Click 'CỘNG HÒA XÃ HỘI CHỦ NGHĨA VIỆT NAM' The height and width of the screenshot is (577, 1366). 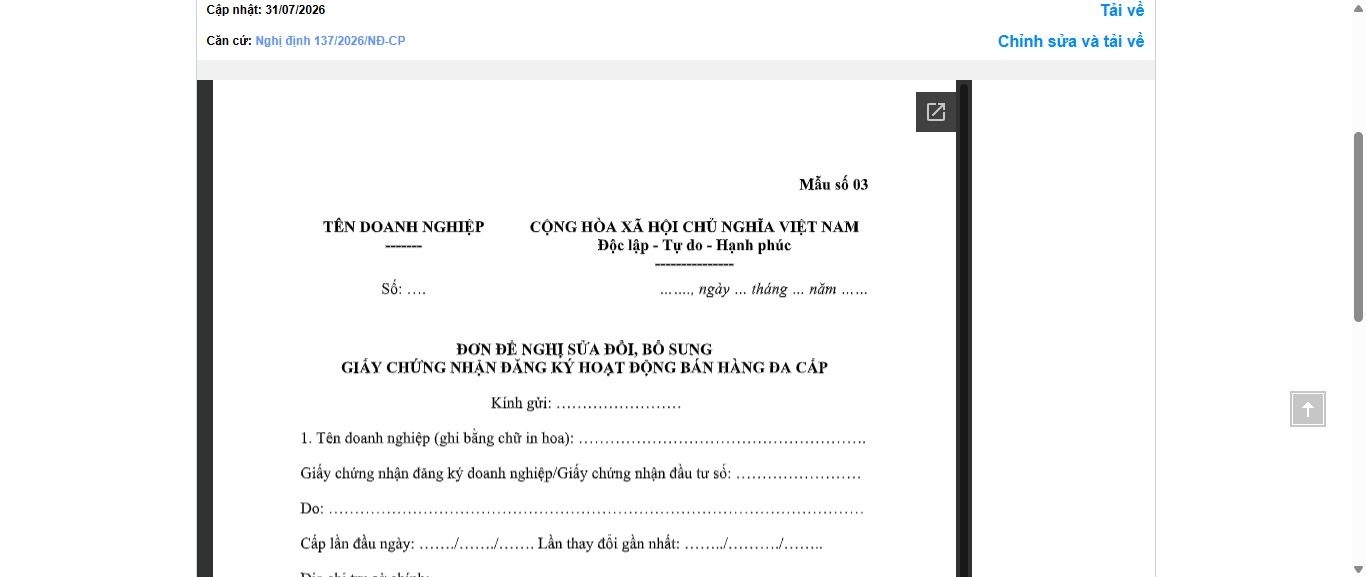coord(694,227)
